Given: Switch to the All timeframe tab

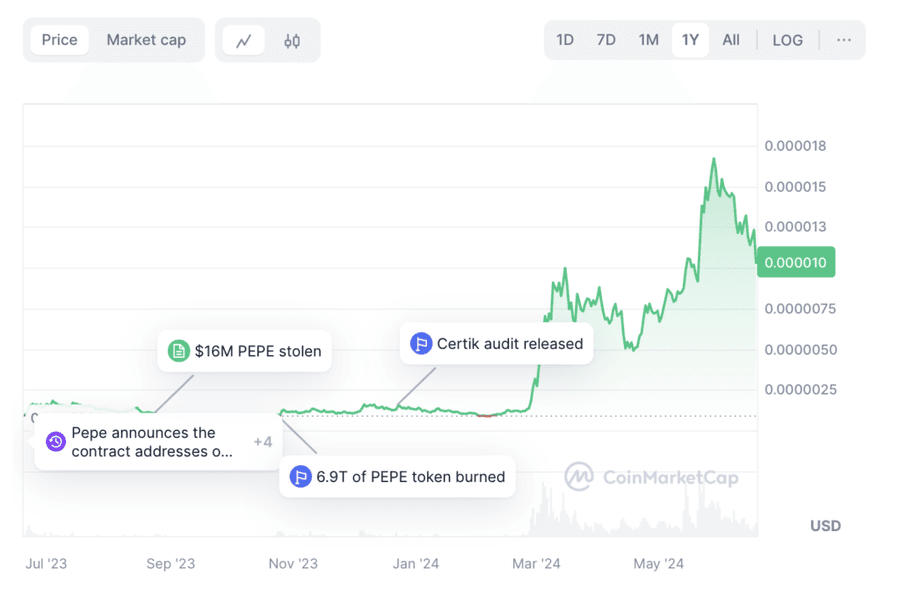Looking at the screenshot, I should click(x=731, y=40).
